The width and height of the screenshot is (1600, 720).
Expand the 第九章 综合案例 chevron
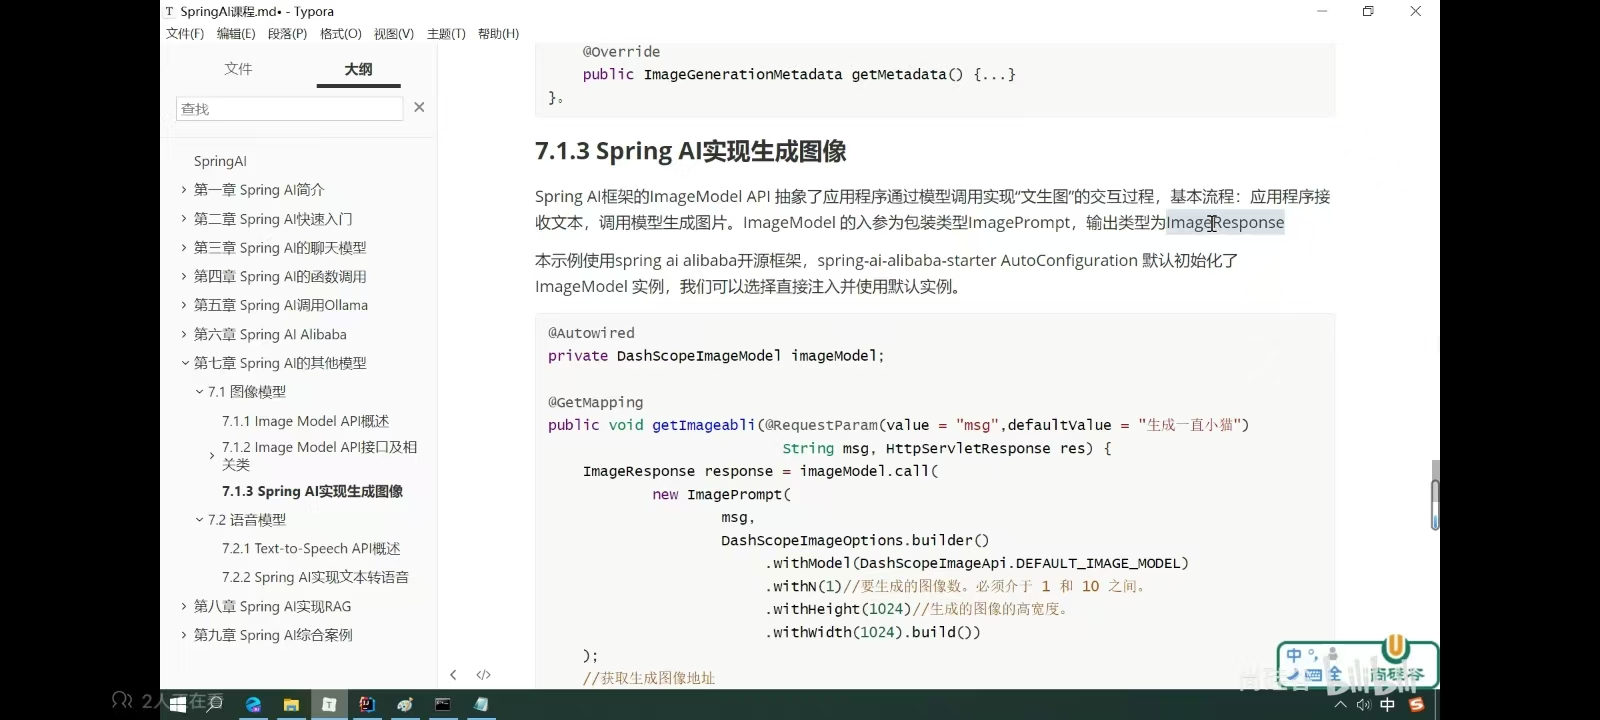pos(184,635)
